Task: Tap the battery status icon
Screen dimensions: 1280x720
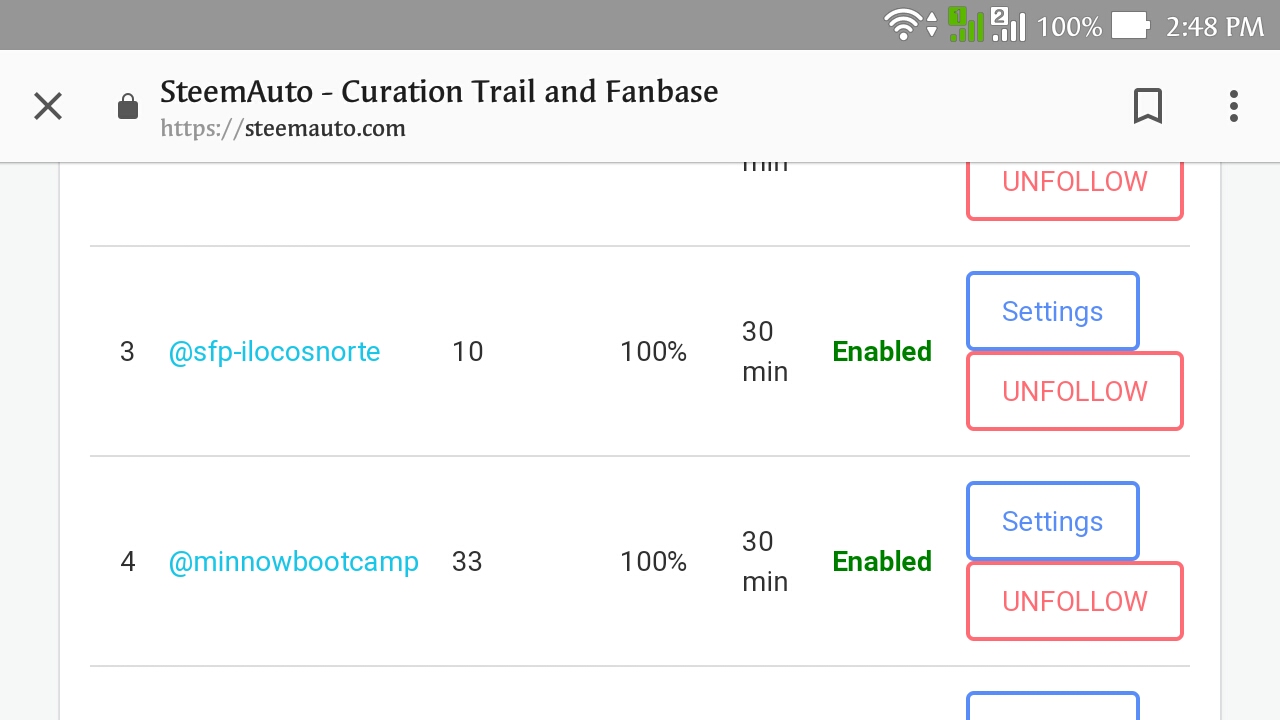Action: [x=1131, y=26]
